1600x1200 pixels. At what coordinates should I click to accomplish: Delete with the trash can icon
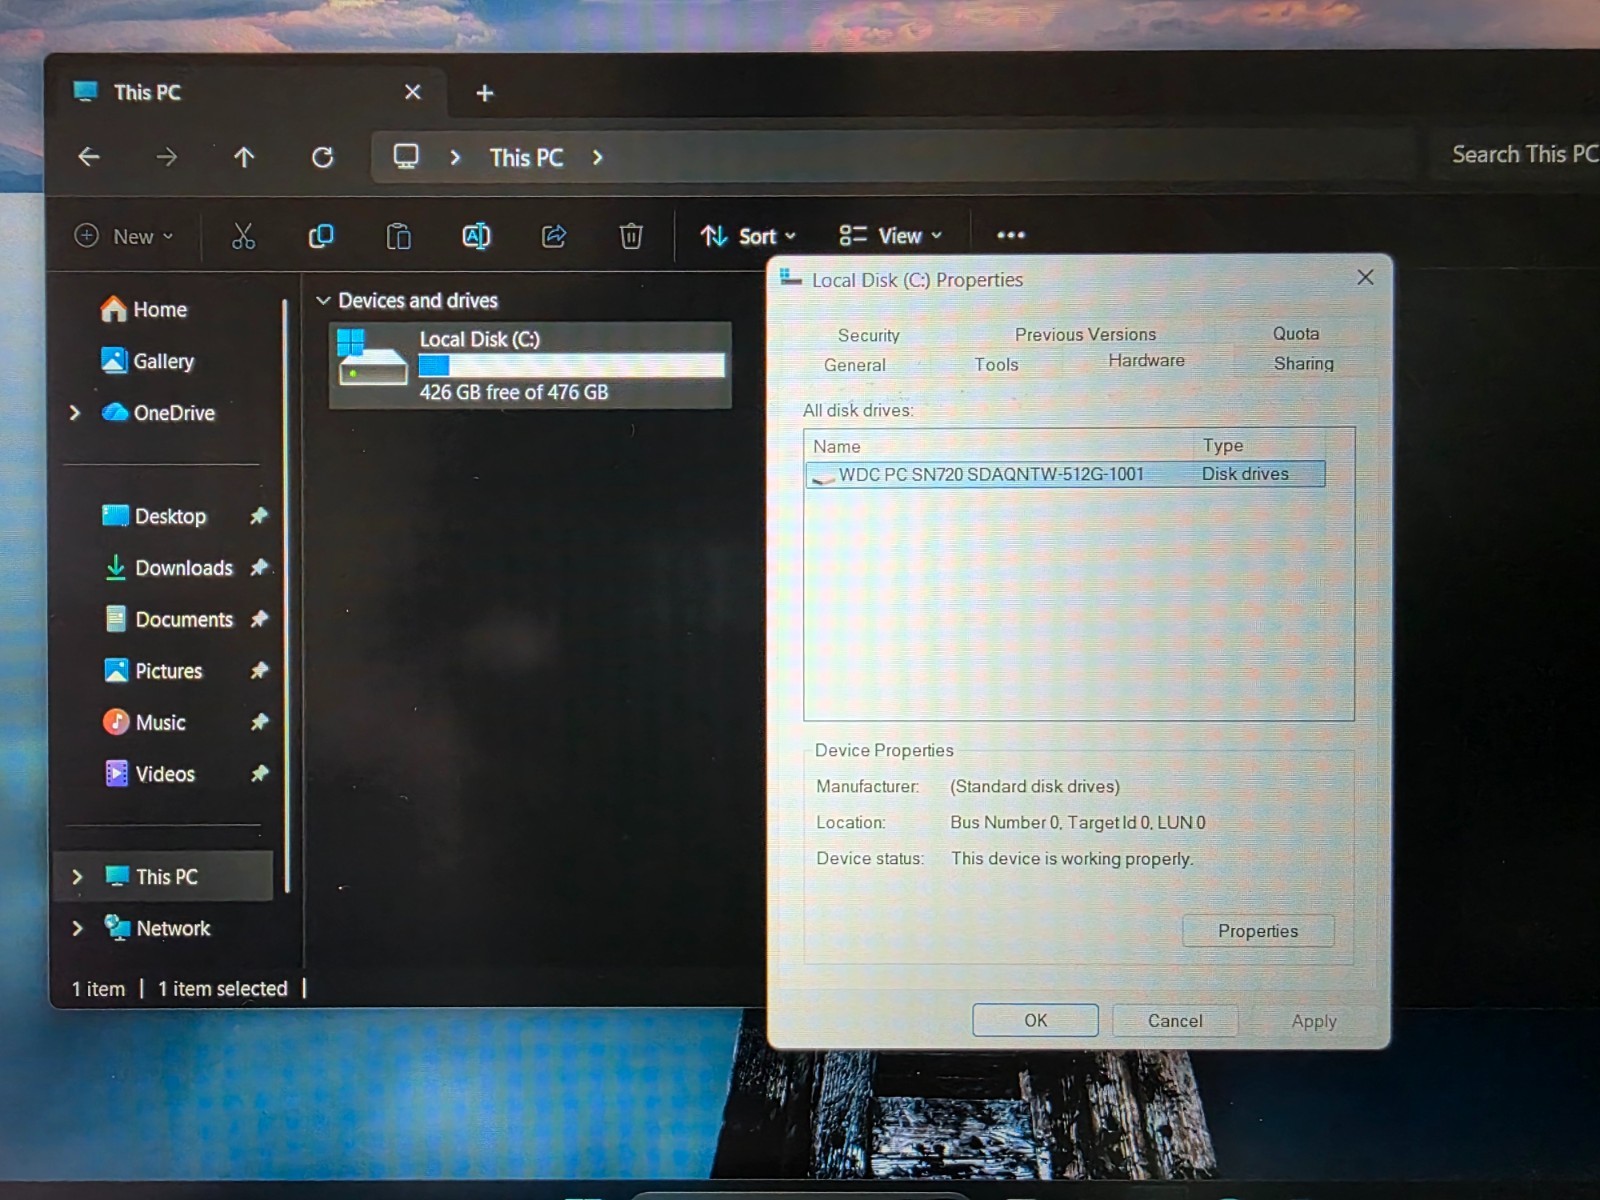click(x=631, y=236)
